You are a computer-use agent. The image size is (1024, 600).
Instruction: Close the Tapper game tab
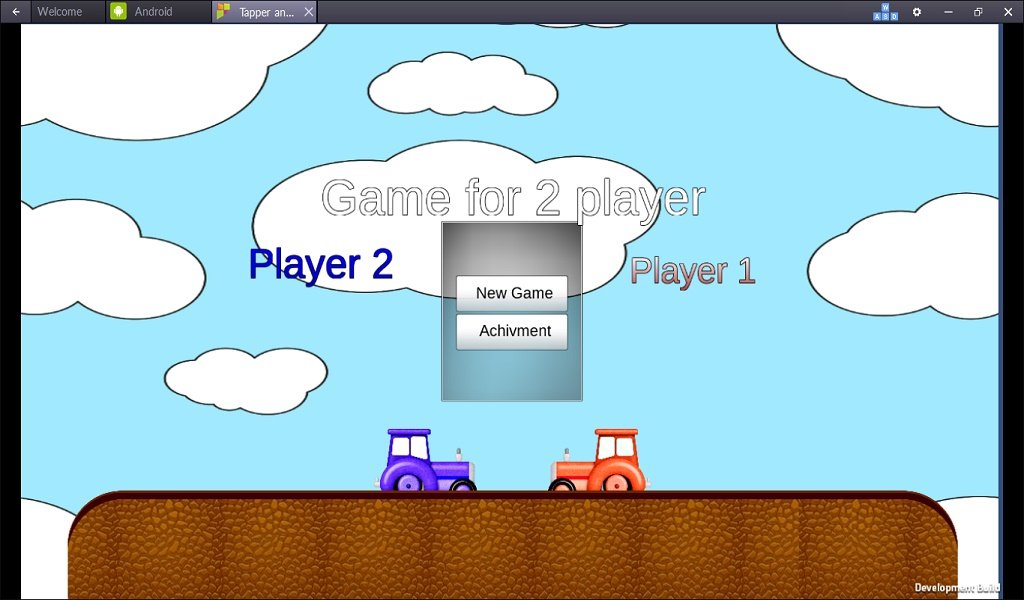click(309, 12)
